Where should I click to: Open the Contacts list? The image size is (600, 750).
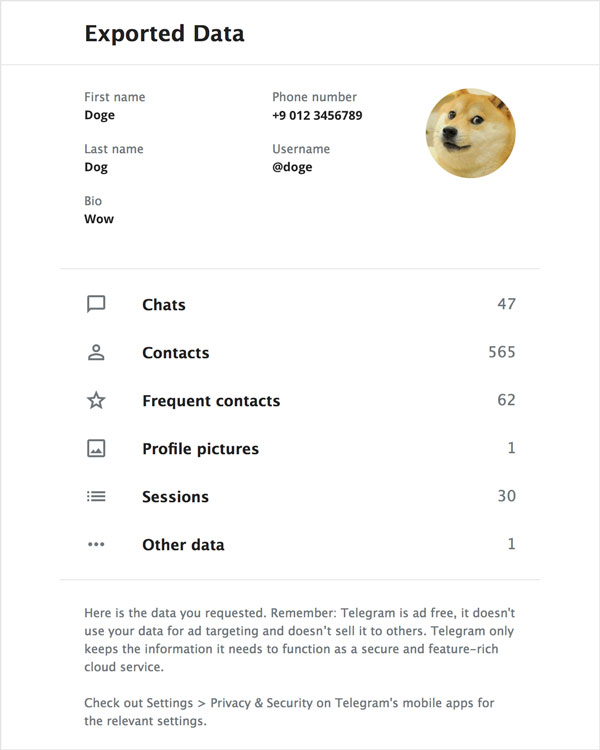coord(176,353)
